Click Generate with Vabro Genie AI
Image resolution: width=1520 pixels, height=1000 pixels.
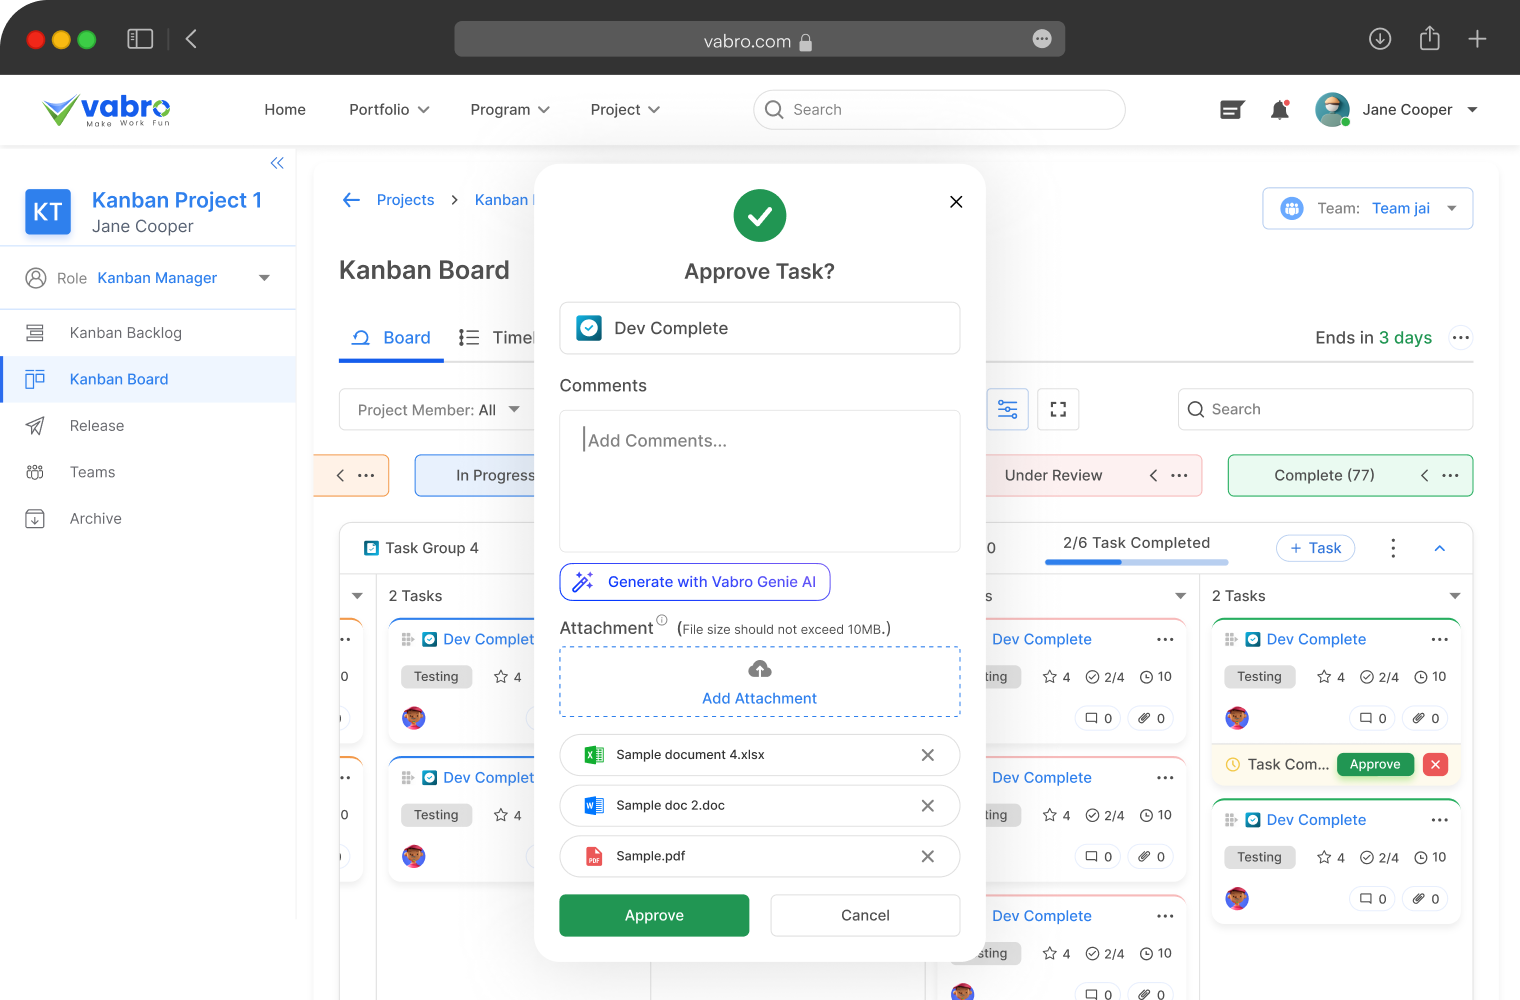pyautogui.click(x=695, y=582)
